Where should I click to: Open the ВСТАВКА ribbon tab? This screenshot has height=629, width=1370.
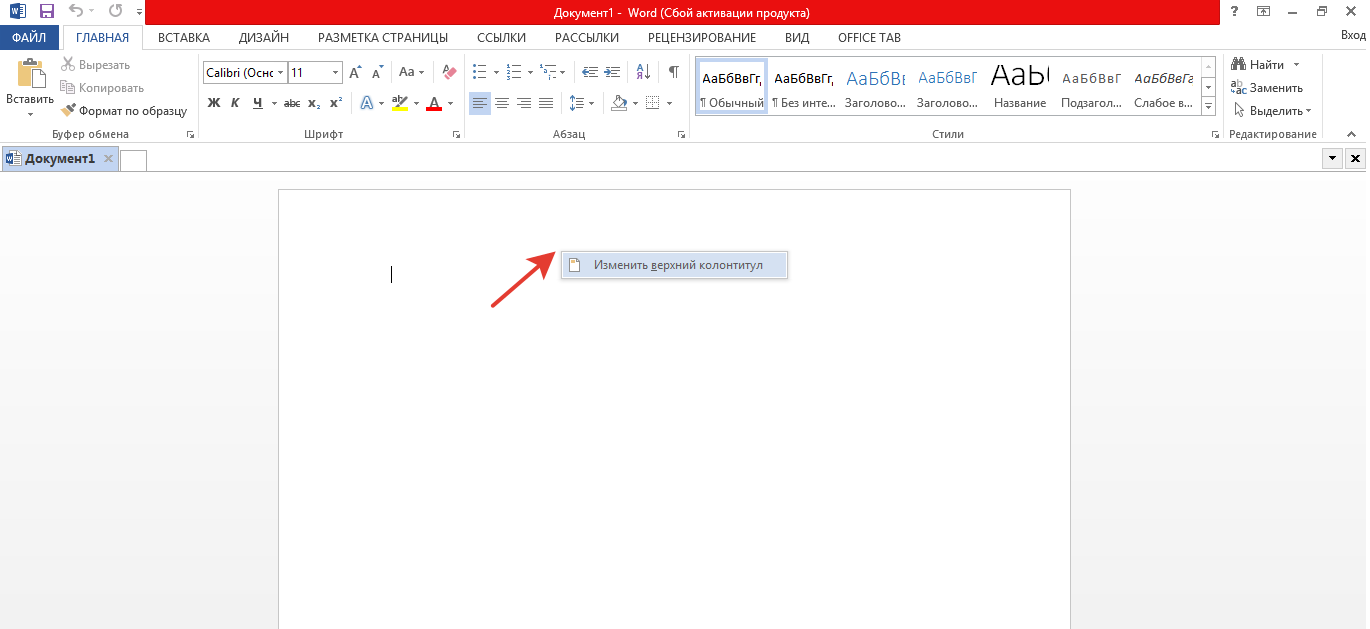pos(184,38)
